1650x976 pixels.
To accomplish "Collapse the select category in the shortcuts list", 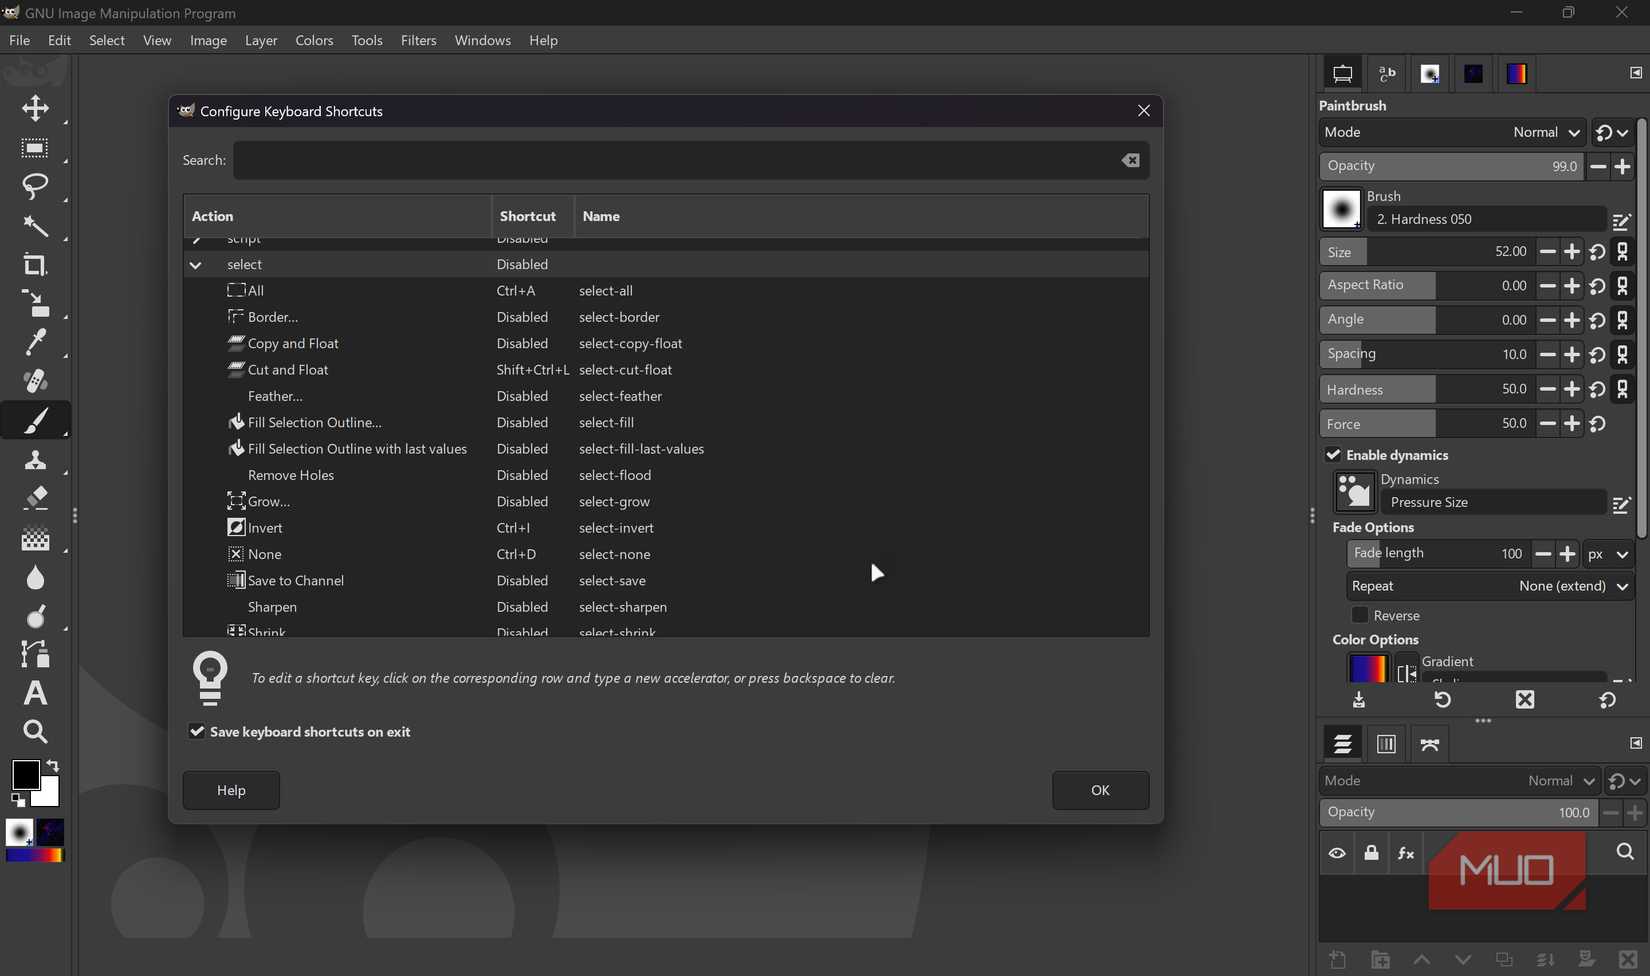I will [196, 264].
